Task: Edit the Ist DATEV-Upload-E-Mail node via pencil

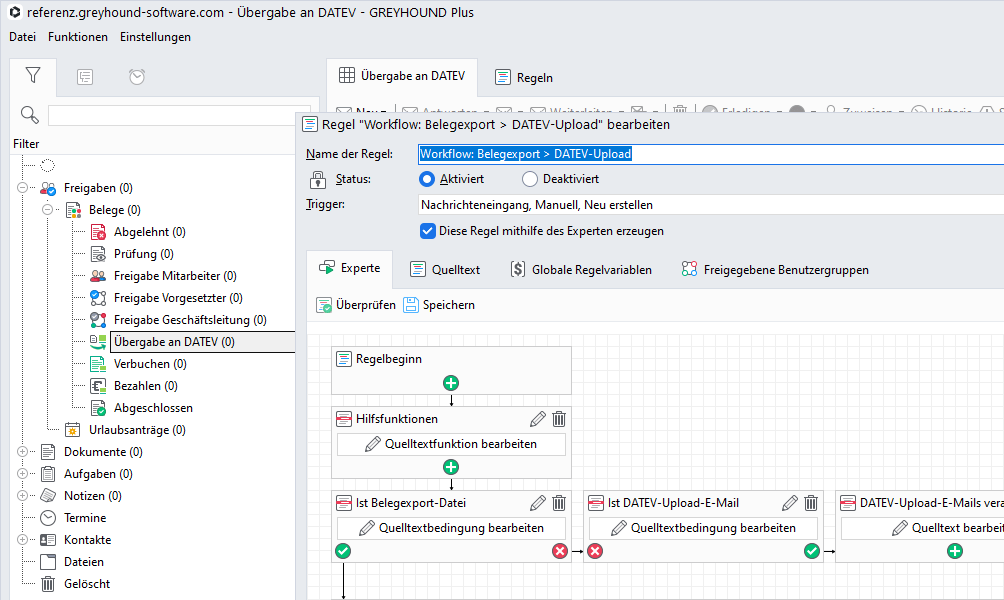Action: point(790,503)
